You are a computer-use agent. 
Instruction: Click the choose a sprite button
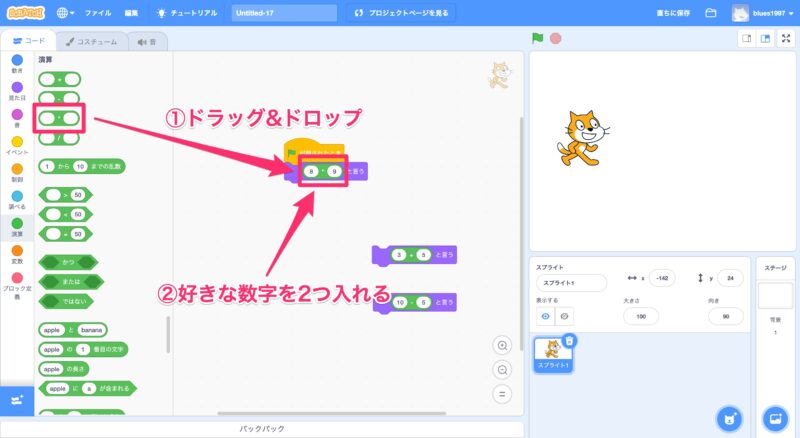click(x=730, y=416)
